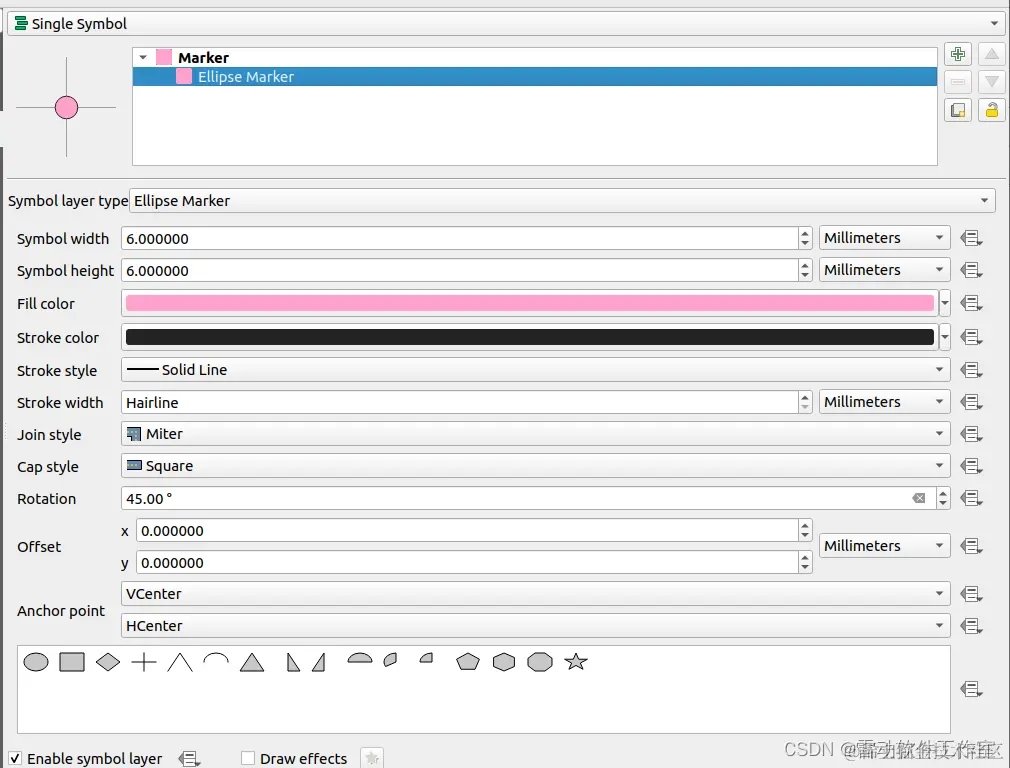Open the Cap style Square dropdown

click(536, 466)
